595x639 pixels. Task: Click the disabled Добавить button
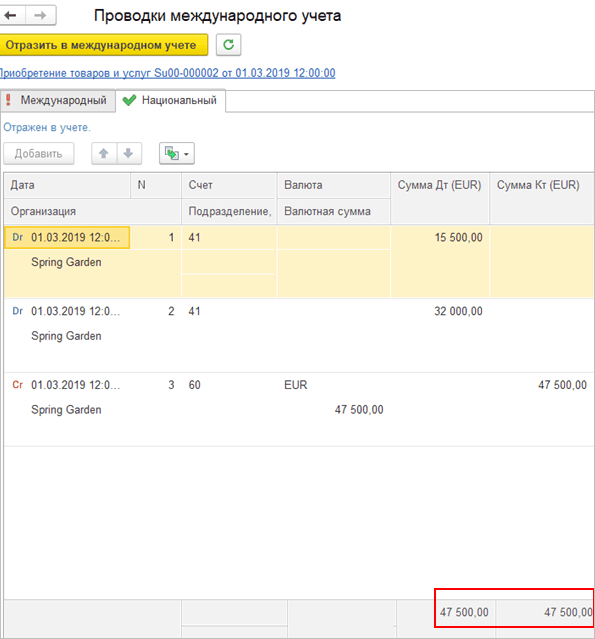[39, 154]
